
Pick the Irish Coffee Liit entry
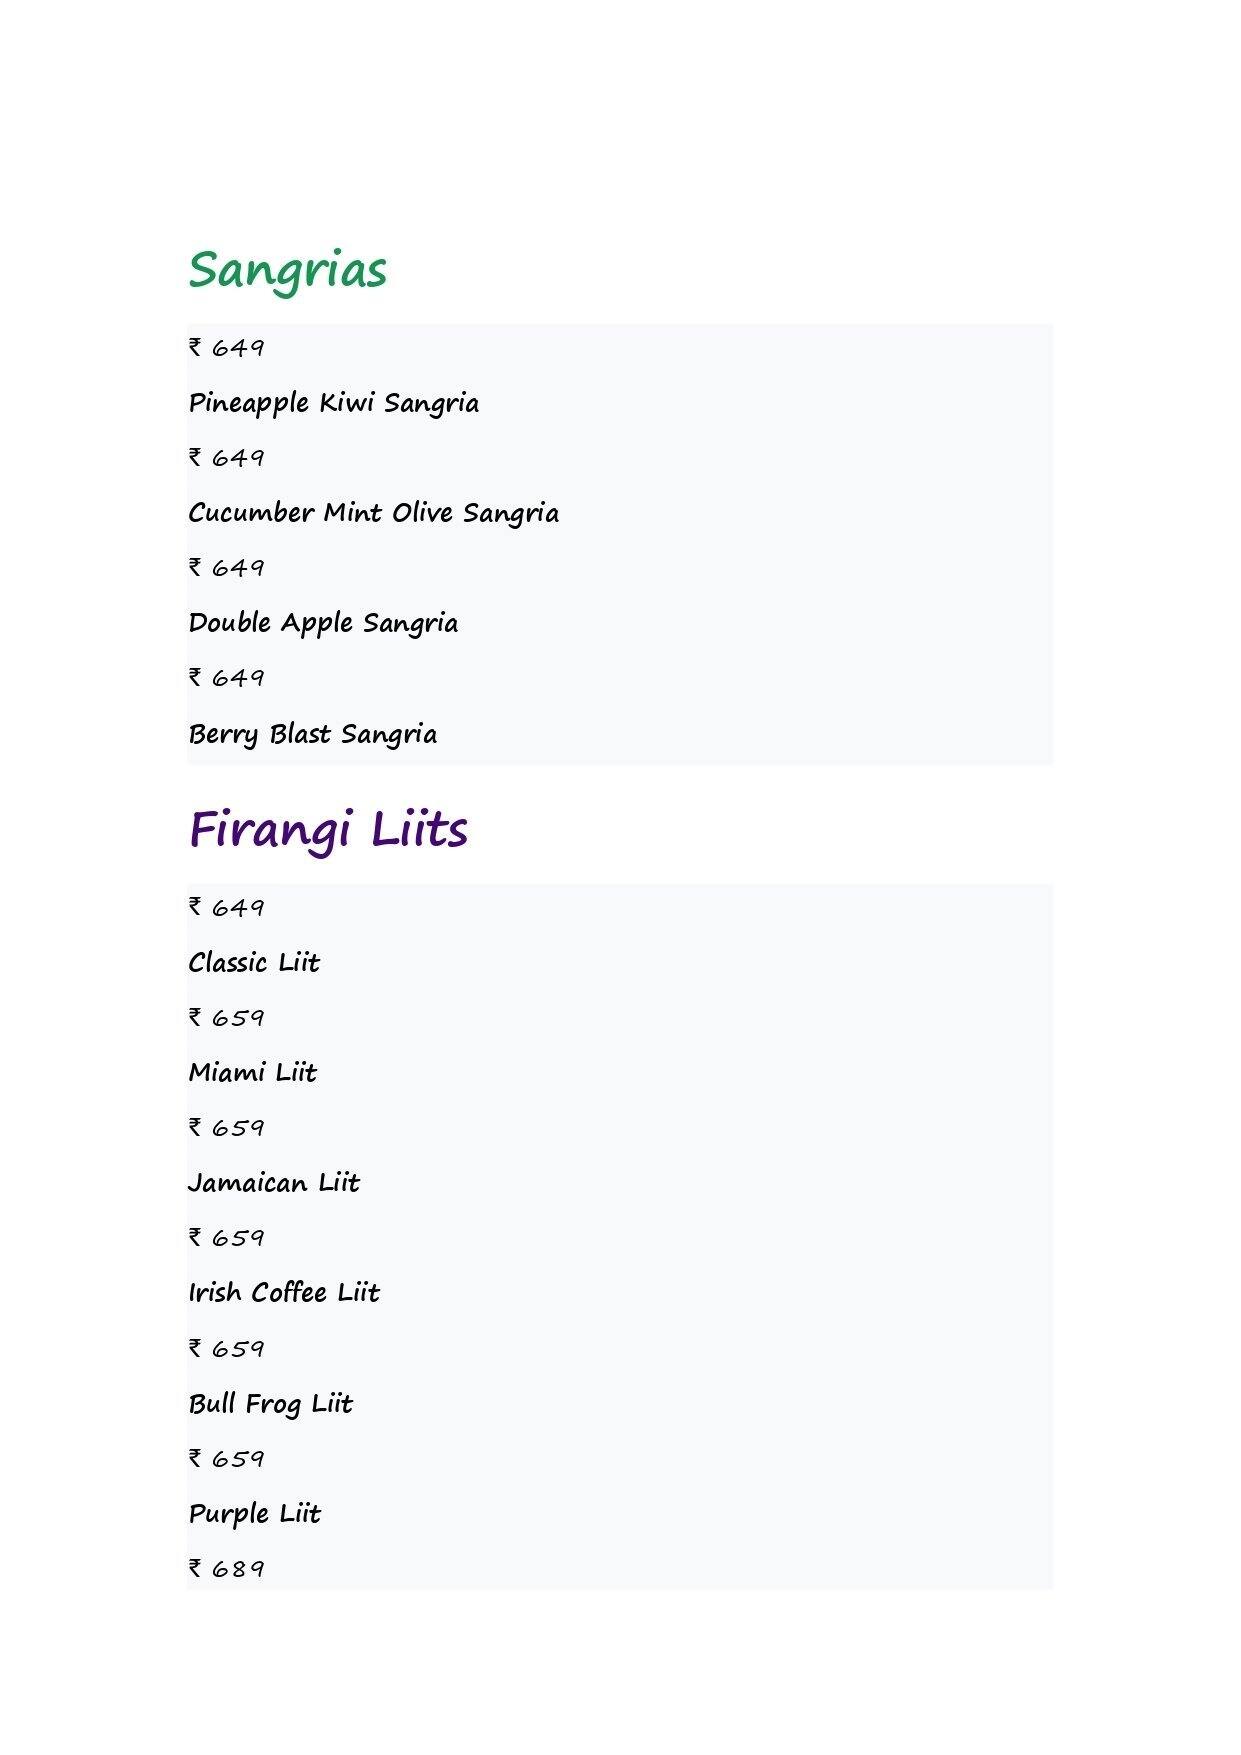point(284,1293)
